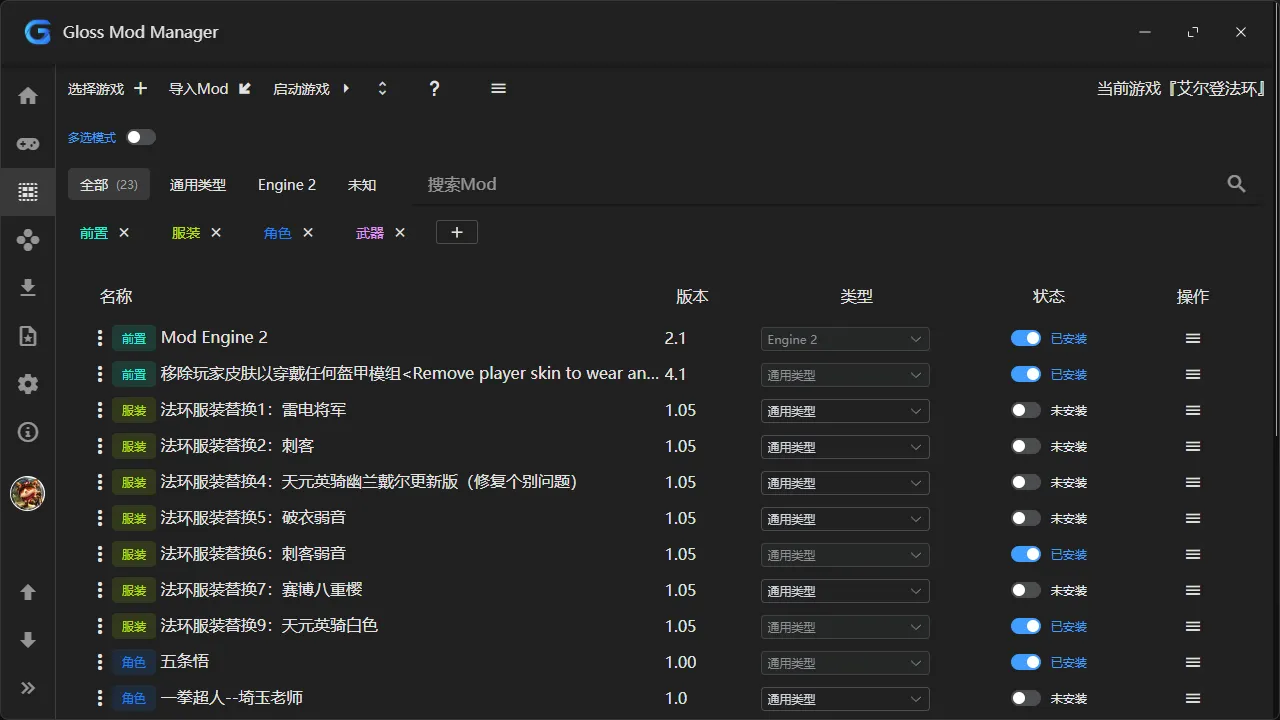Disable the installed toggle for 五条悟
The image size is (1280, 720).
pyautogui.click(x=1025, y=662)
